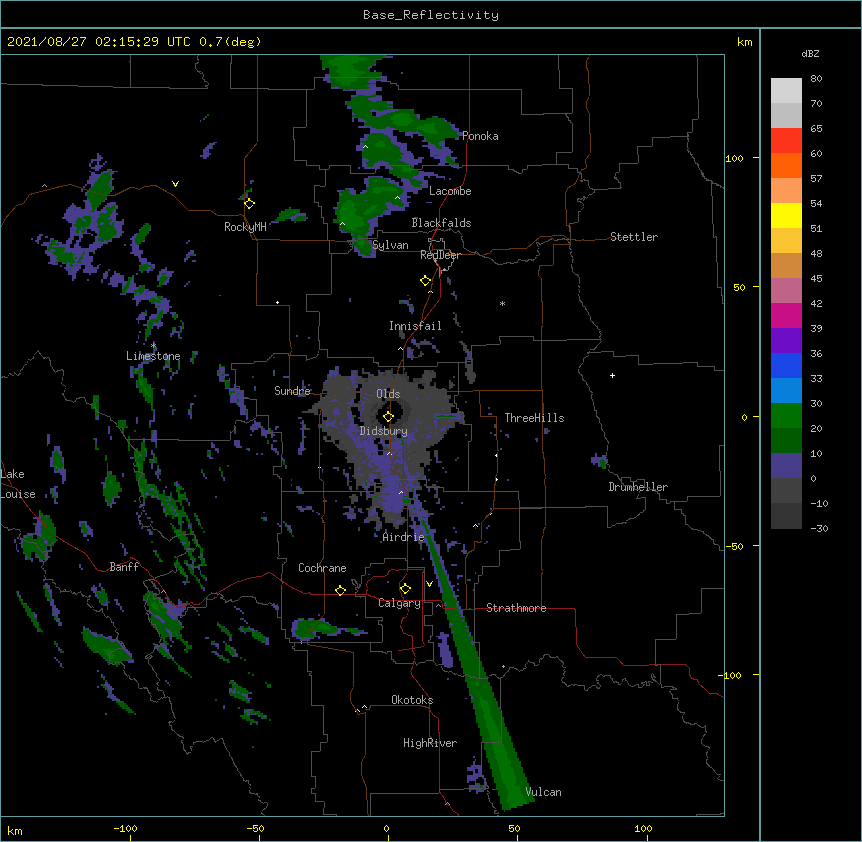The image size is (862, 842).
Task: Click the yellow diamond marker beside RockyMH
Action: [x=249, y=204]
